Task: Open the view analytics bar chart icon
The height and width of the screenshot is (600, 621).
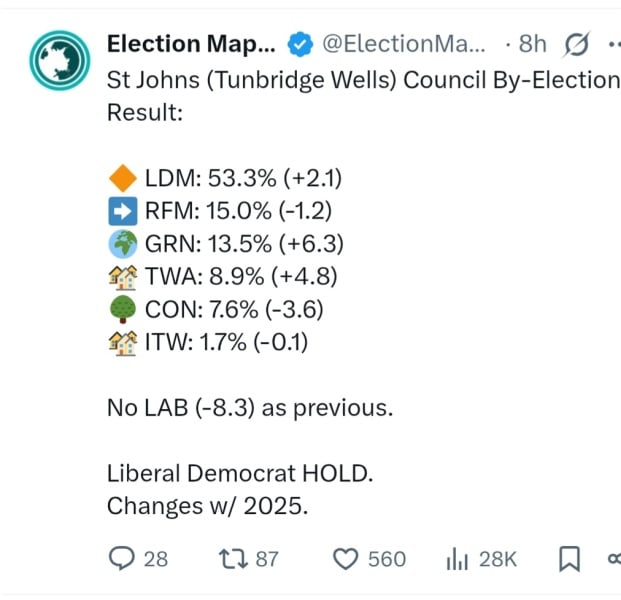Action: [x=457, y=558]
